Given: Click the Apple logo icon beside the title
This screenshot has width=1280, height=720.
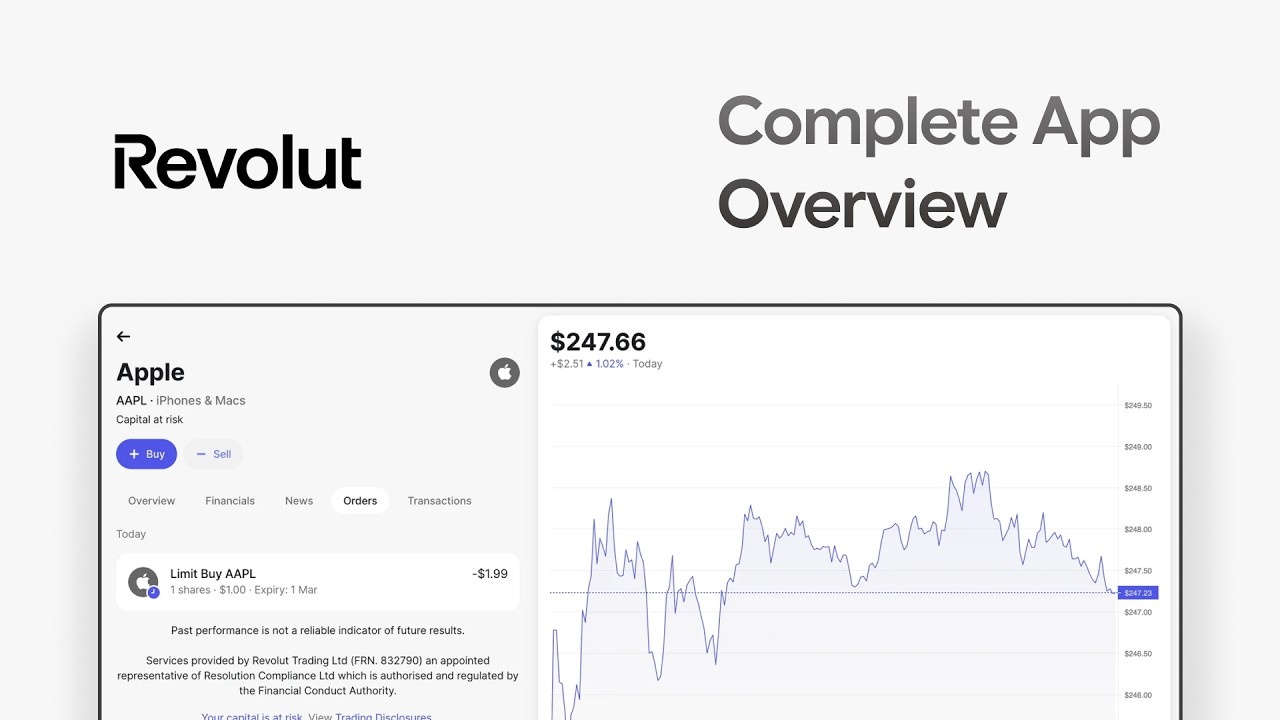Looking at the screenshot, I should pyautogui.click(x=505, y=373).
